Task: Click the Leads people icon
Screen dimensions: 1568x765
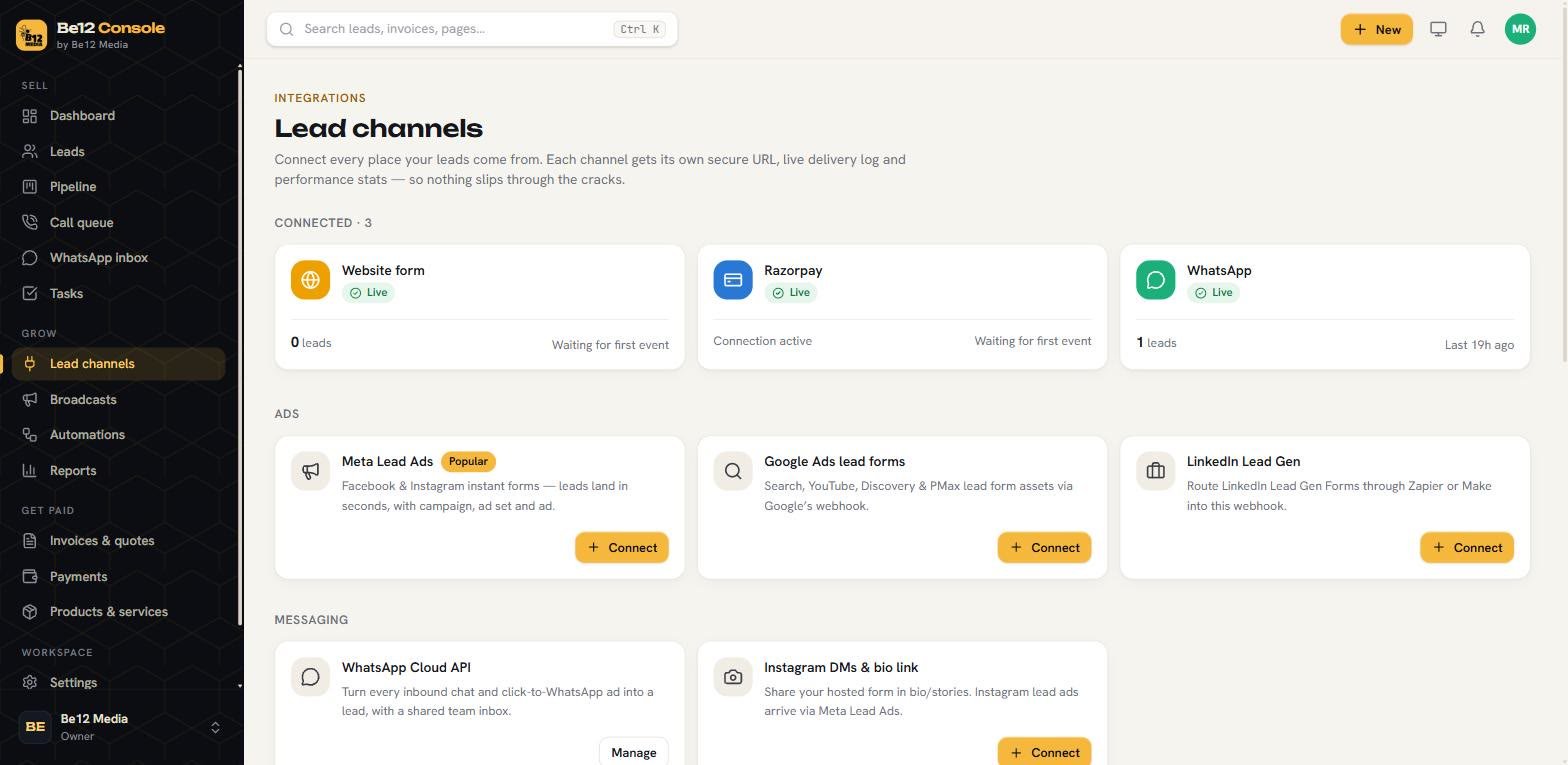Action: (30, 152)
